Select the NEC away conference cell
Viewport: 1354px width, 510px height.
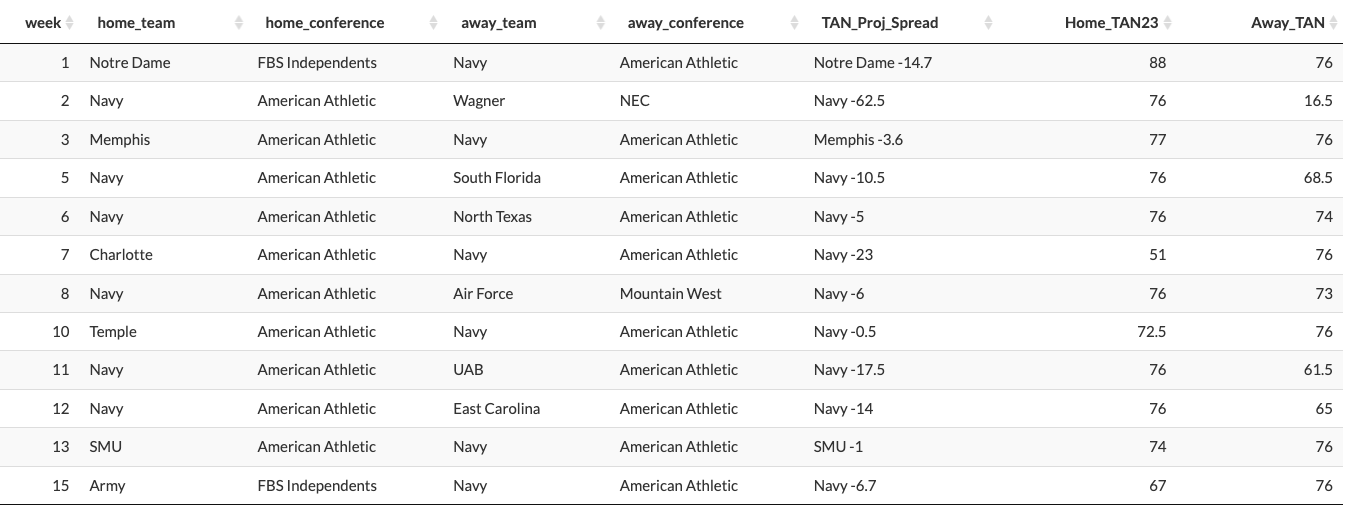635,101
